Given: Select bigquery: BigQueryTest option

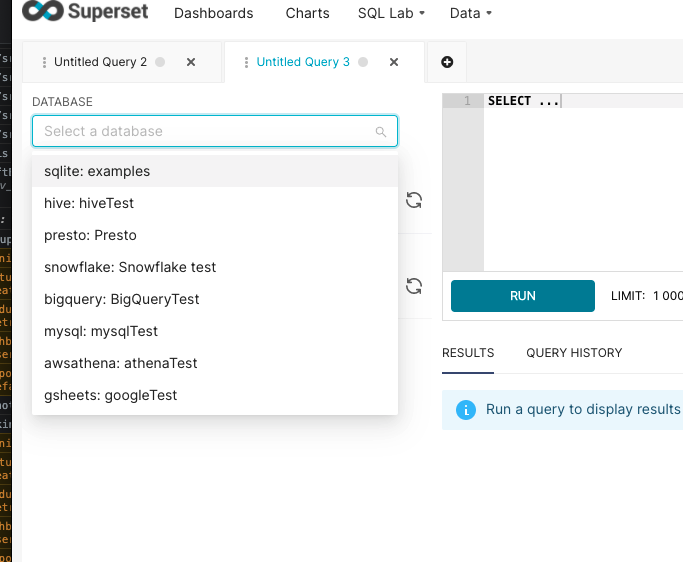Looking at the screenshot, I should click(215, 299).
